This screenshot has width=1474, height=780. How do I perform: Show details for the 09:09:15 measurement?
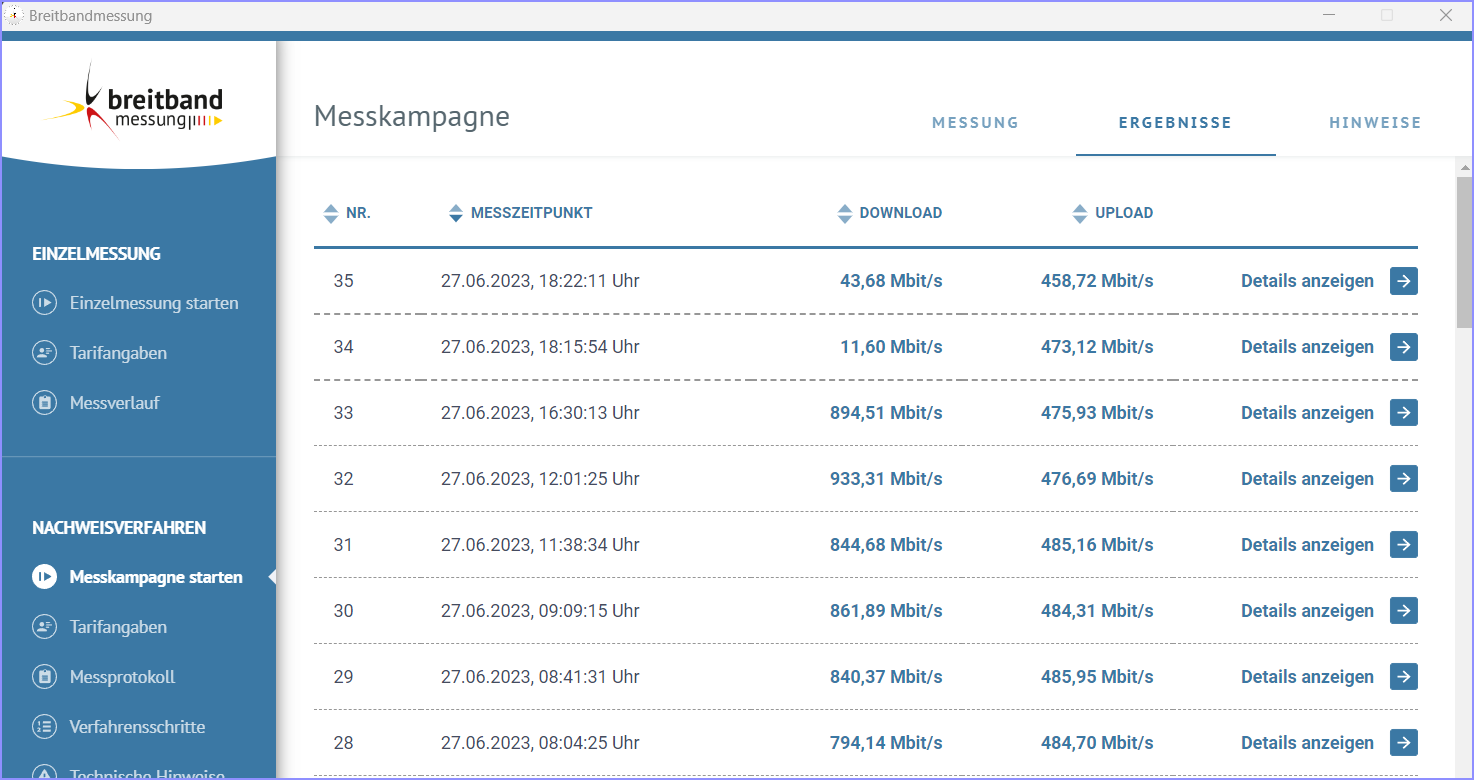(x=1307, y=611)
